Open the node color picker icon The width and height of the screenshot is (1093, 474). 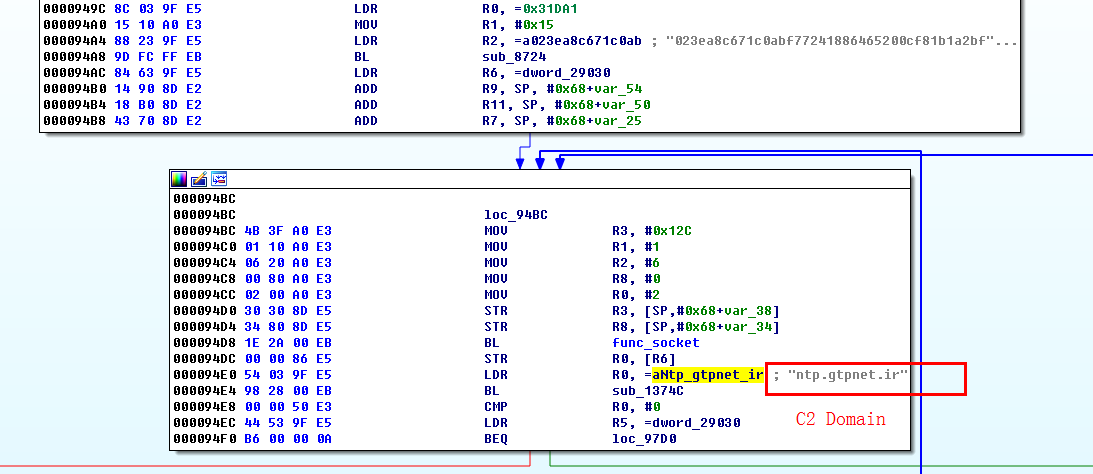pyautogui.click(x=180, y=179)
